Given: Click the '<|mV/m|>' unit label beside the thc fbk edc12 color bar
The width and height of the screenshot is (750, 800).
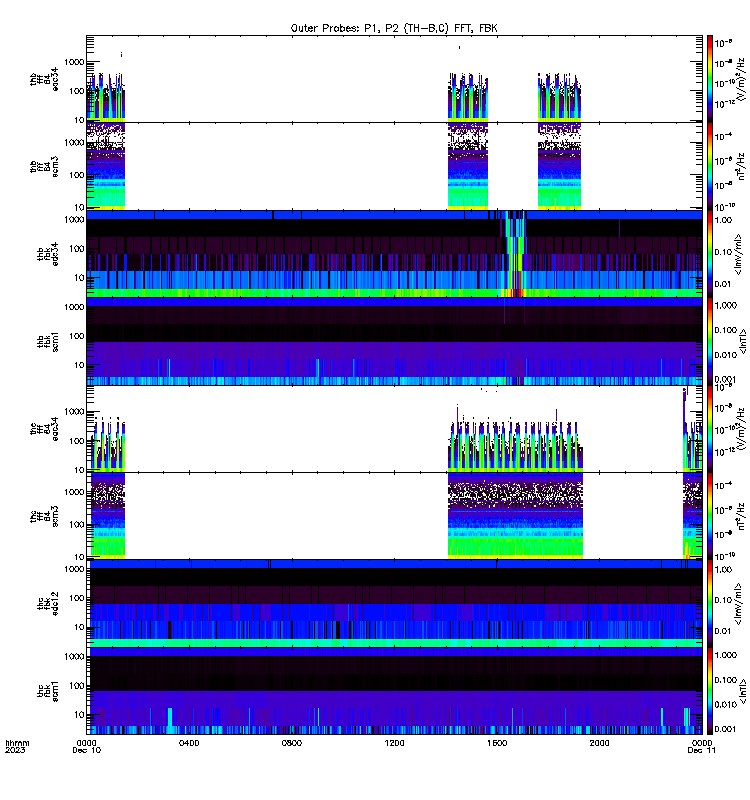Looking at the screenshot, I should 738,604.
